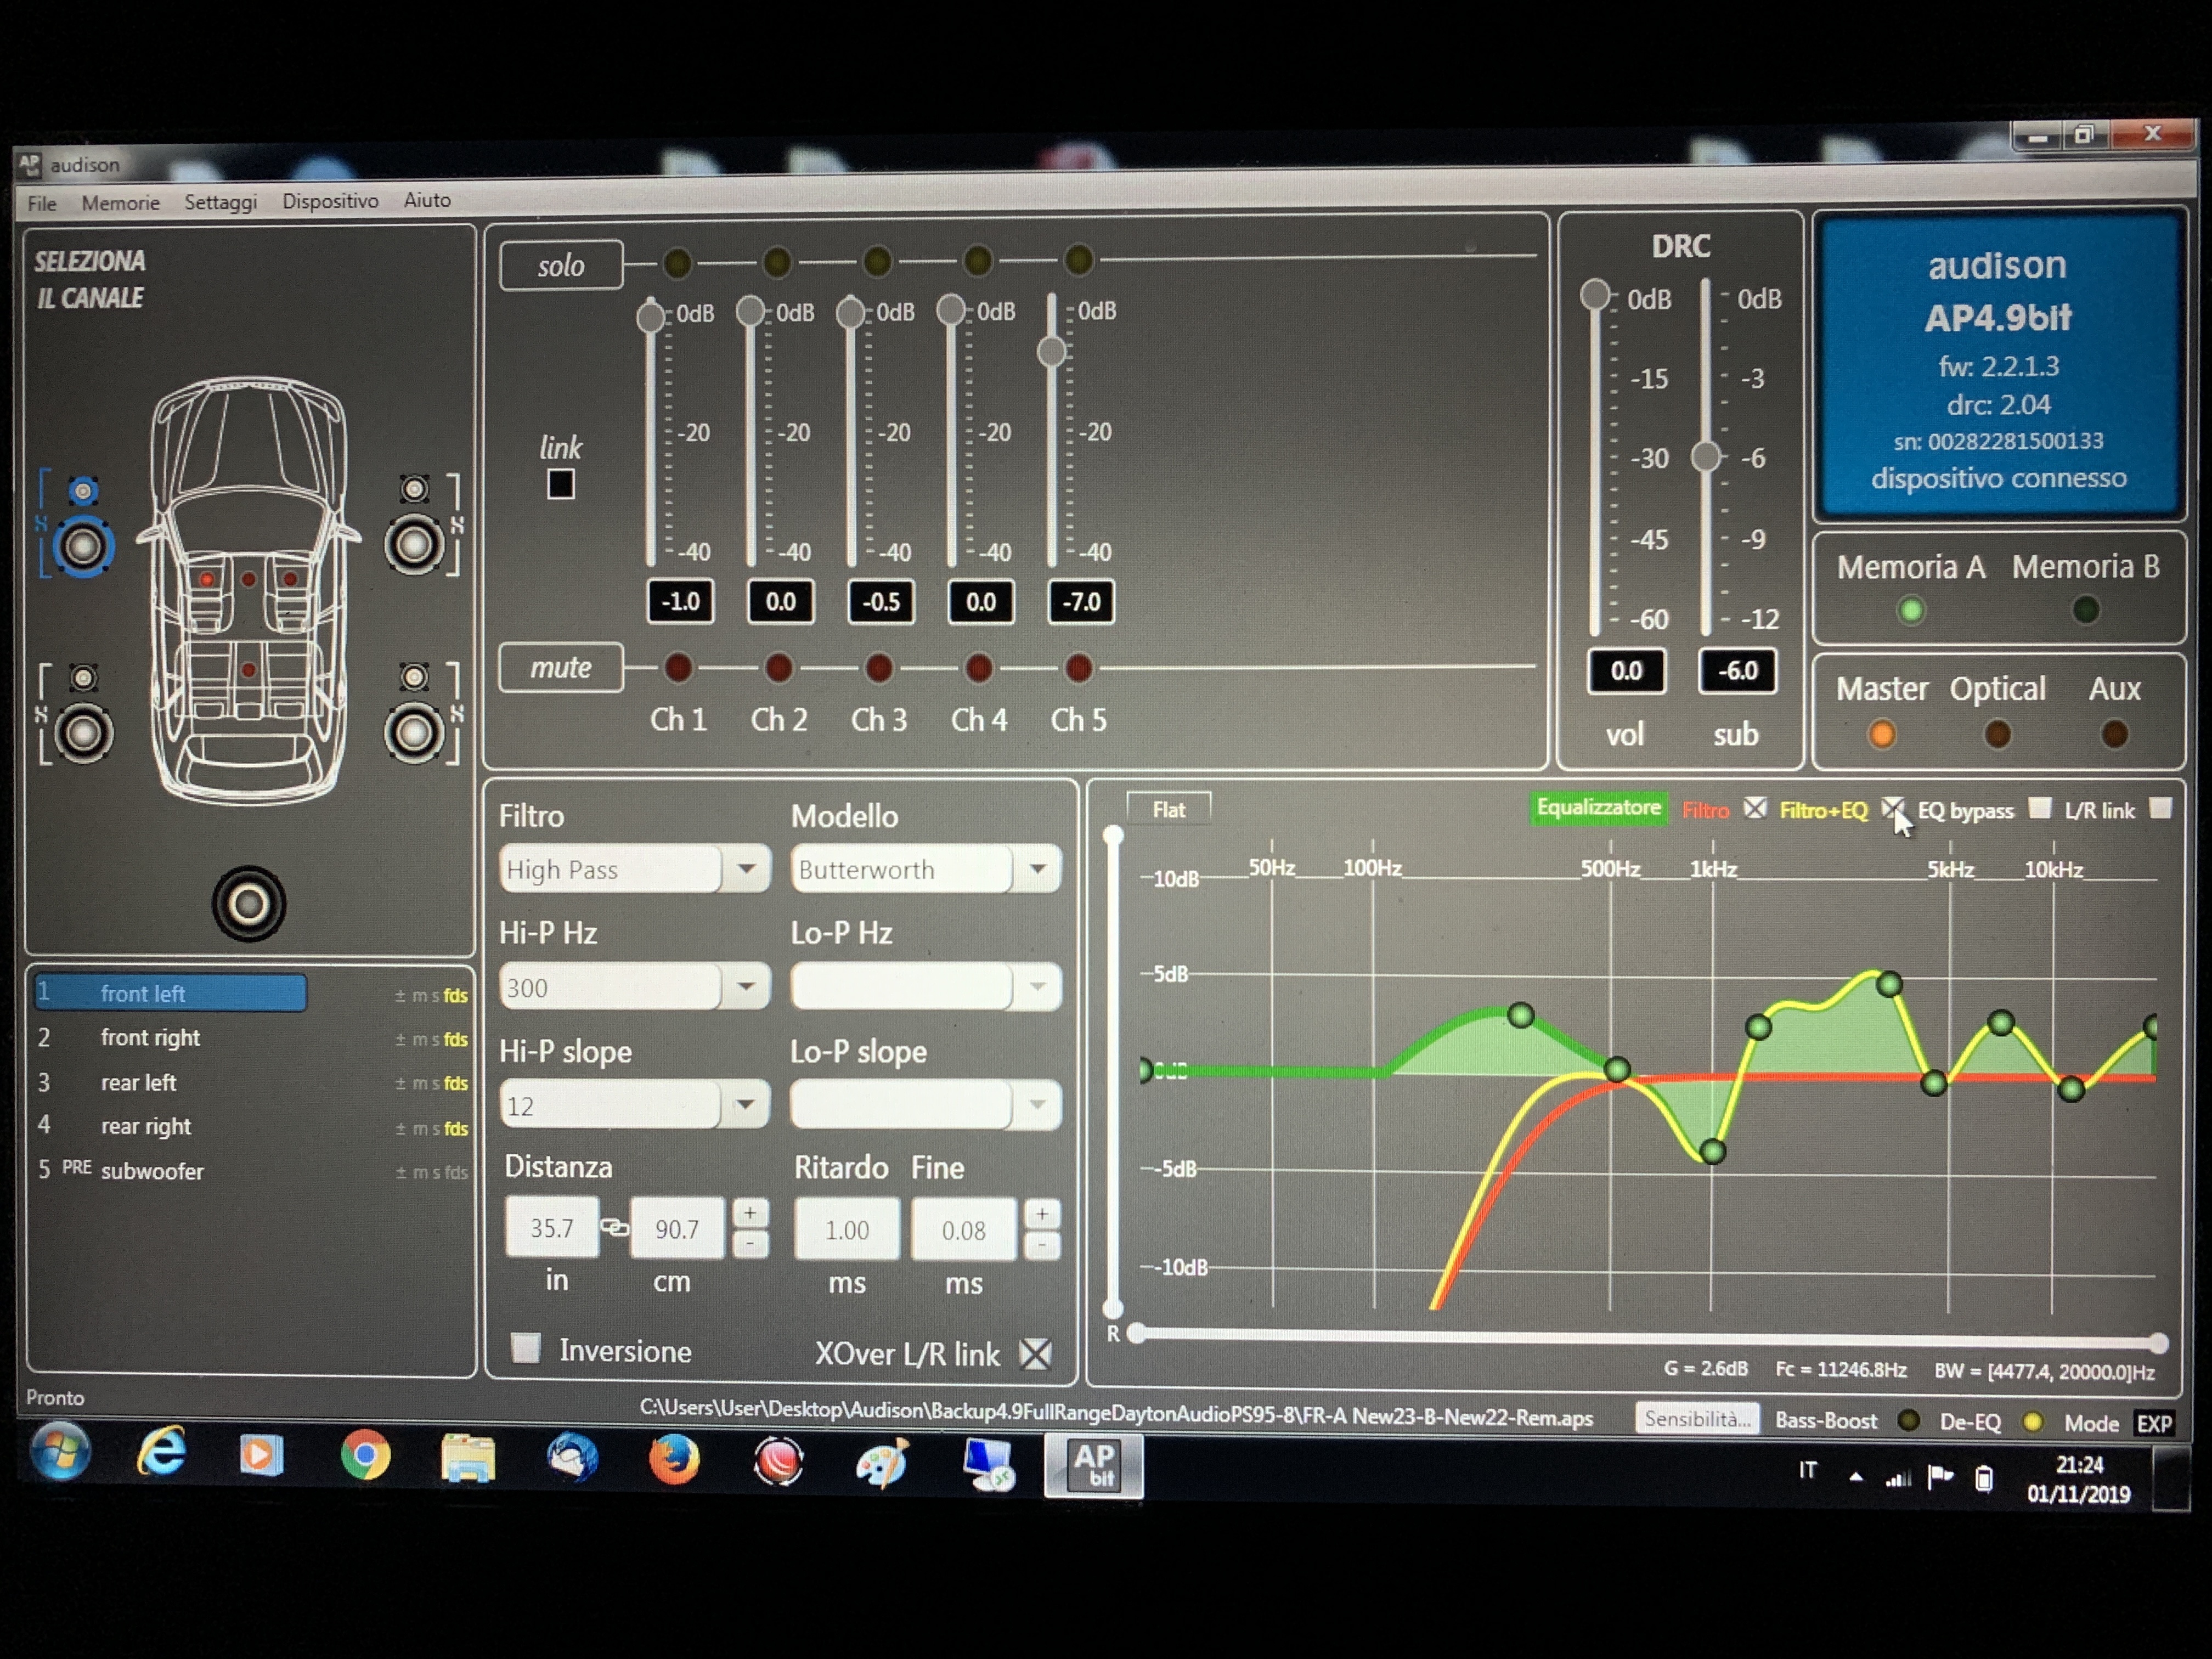Screen dimensions: 2212x1659
Task: Open the media player taskbar icon
Action: [x=262, y=1454]
